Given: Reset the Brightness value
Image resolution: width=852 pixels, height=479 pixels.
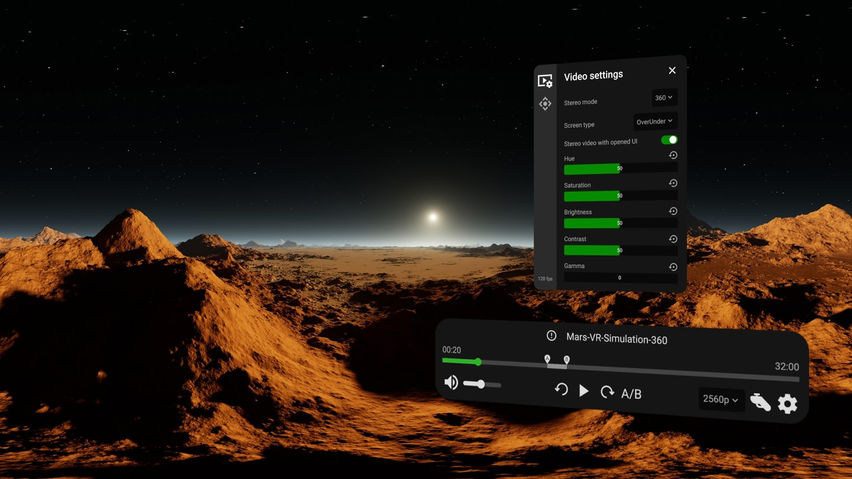Looking at the screenshot, I should 673,211.
